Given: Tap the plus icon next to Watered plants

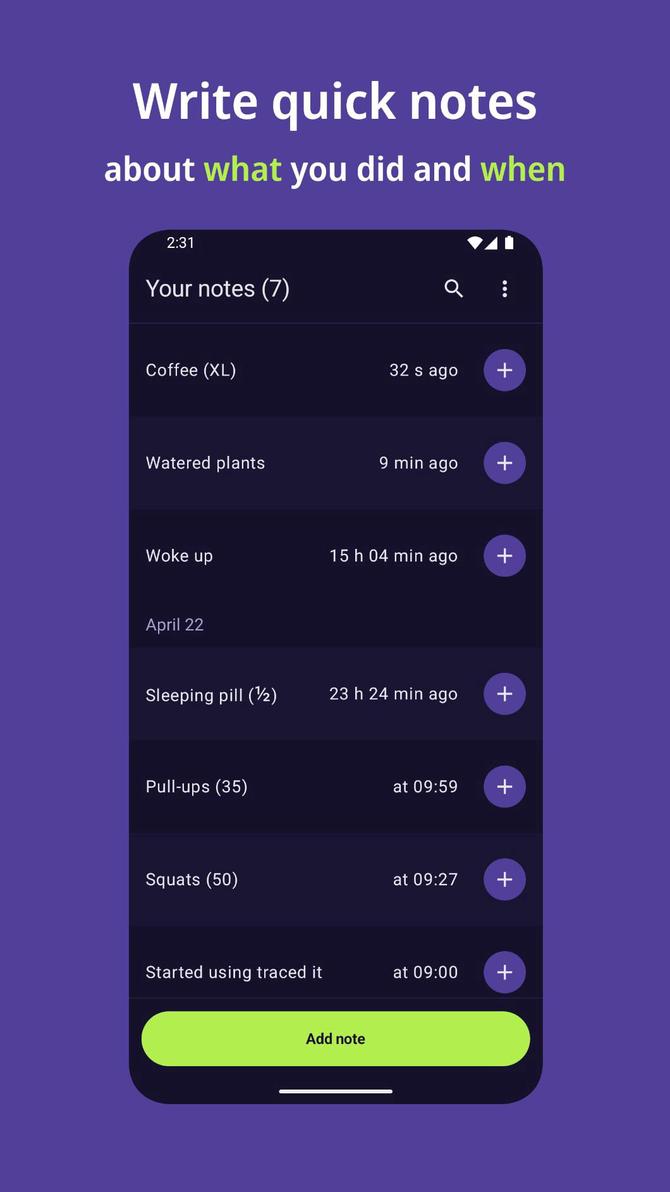Looking at the screenshot, I should pyautogui.click(x=504, y=462).
